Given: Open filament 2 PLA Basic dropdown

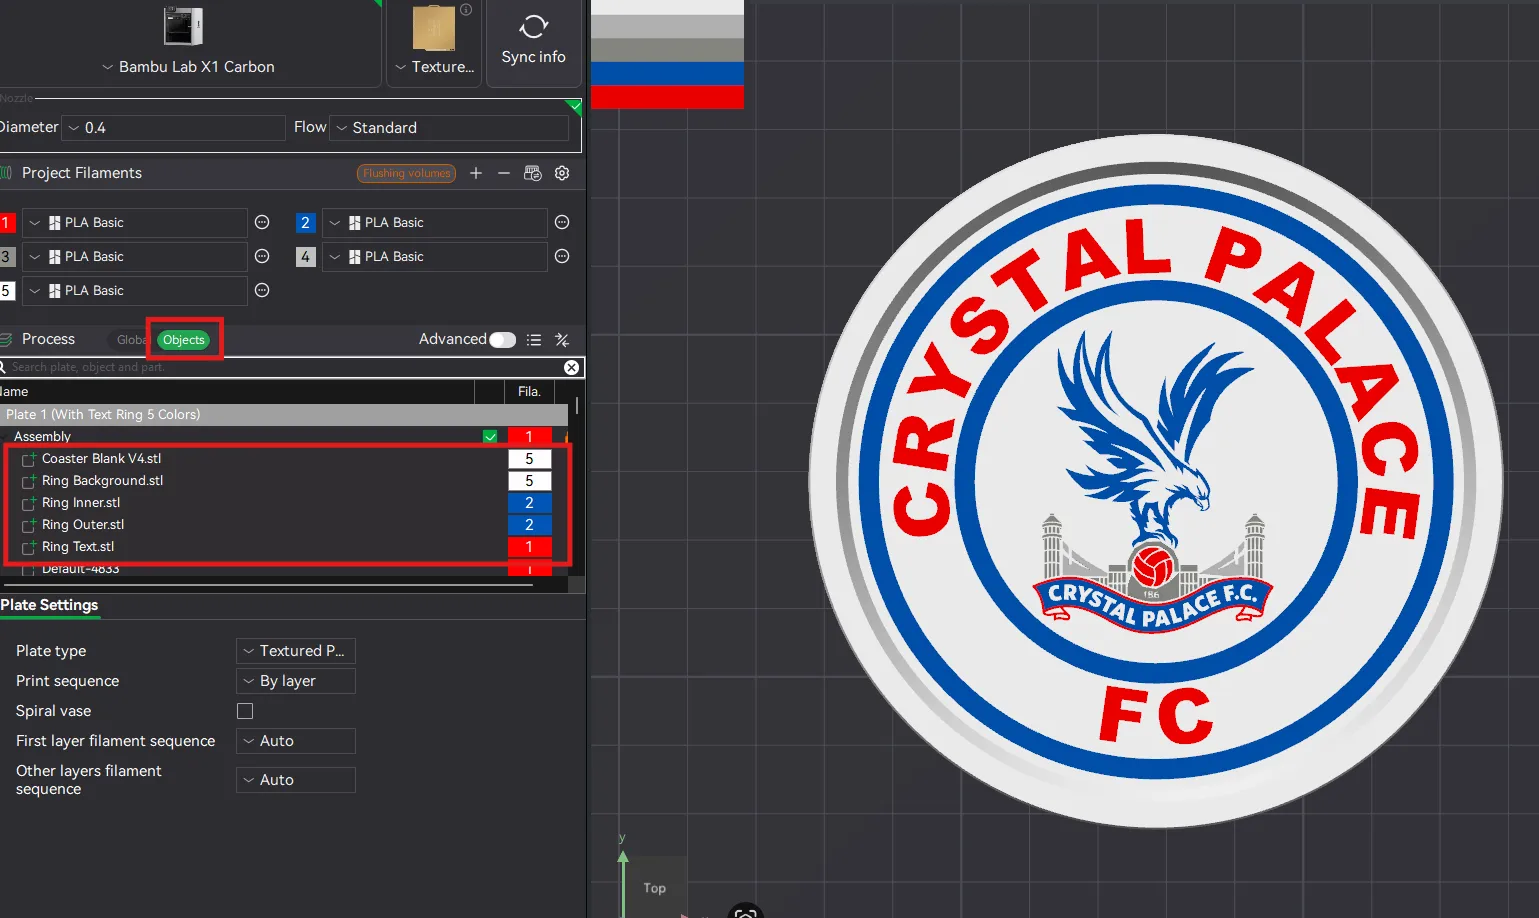Looking at the screenshot, I should tap(435, 223).
